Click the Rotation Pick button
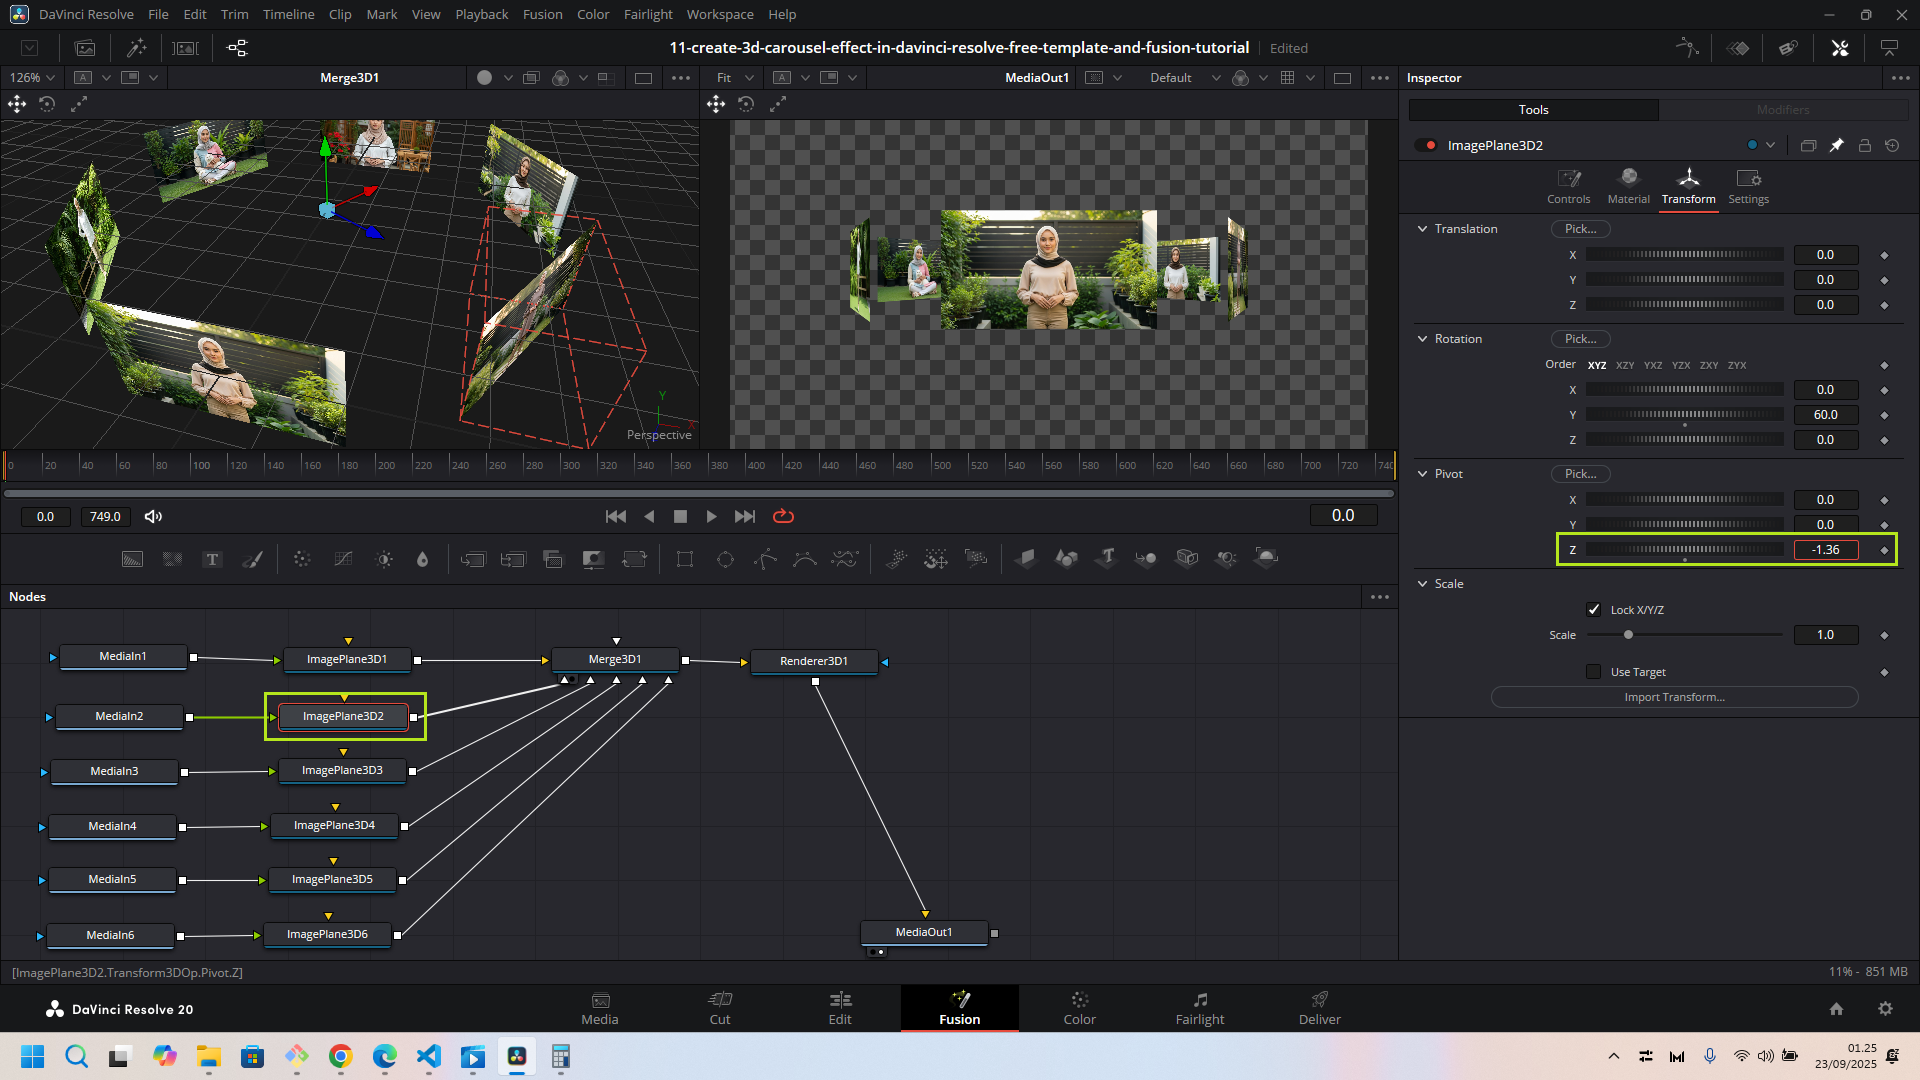Screen dimensions: 1920x1080 (1580, 339)
